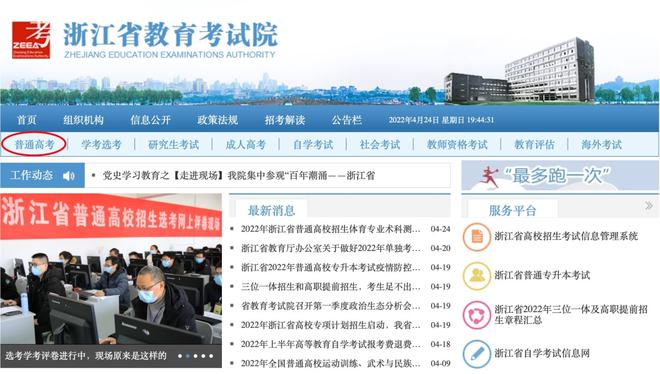This screenshot has height=374, width=660.
Task: Mute the 工作动态 speaker icon
Action: 68,175
